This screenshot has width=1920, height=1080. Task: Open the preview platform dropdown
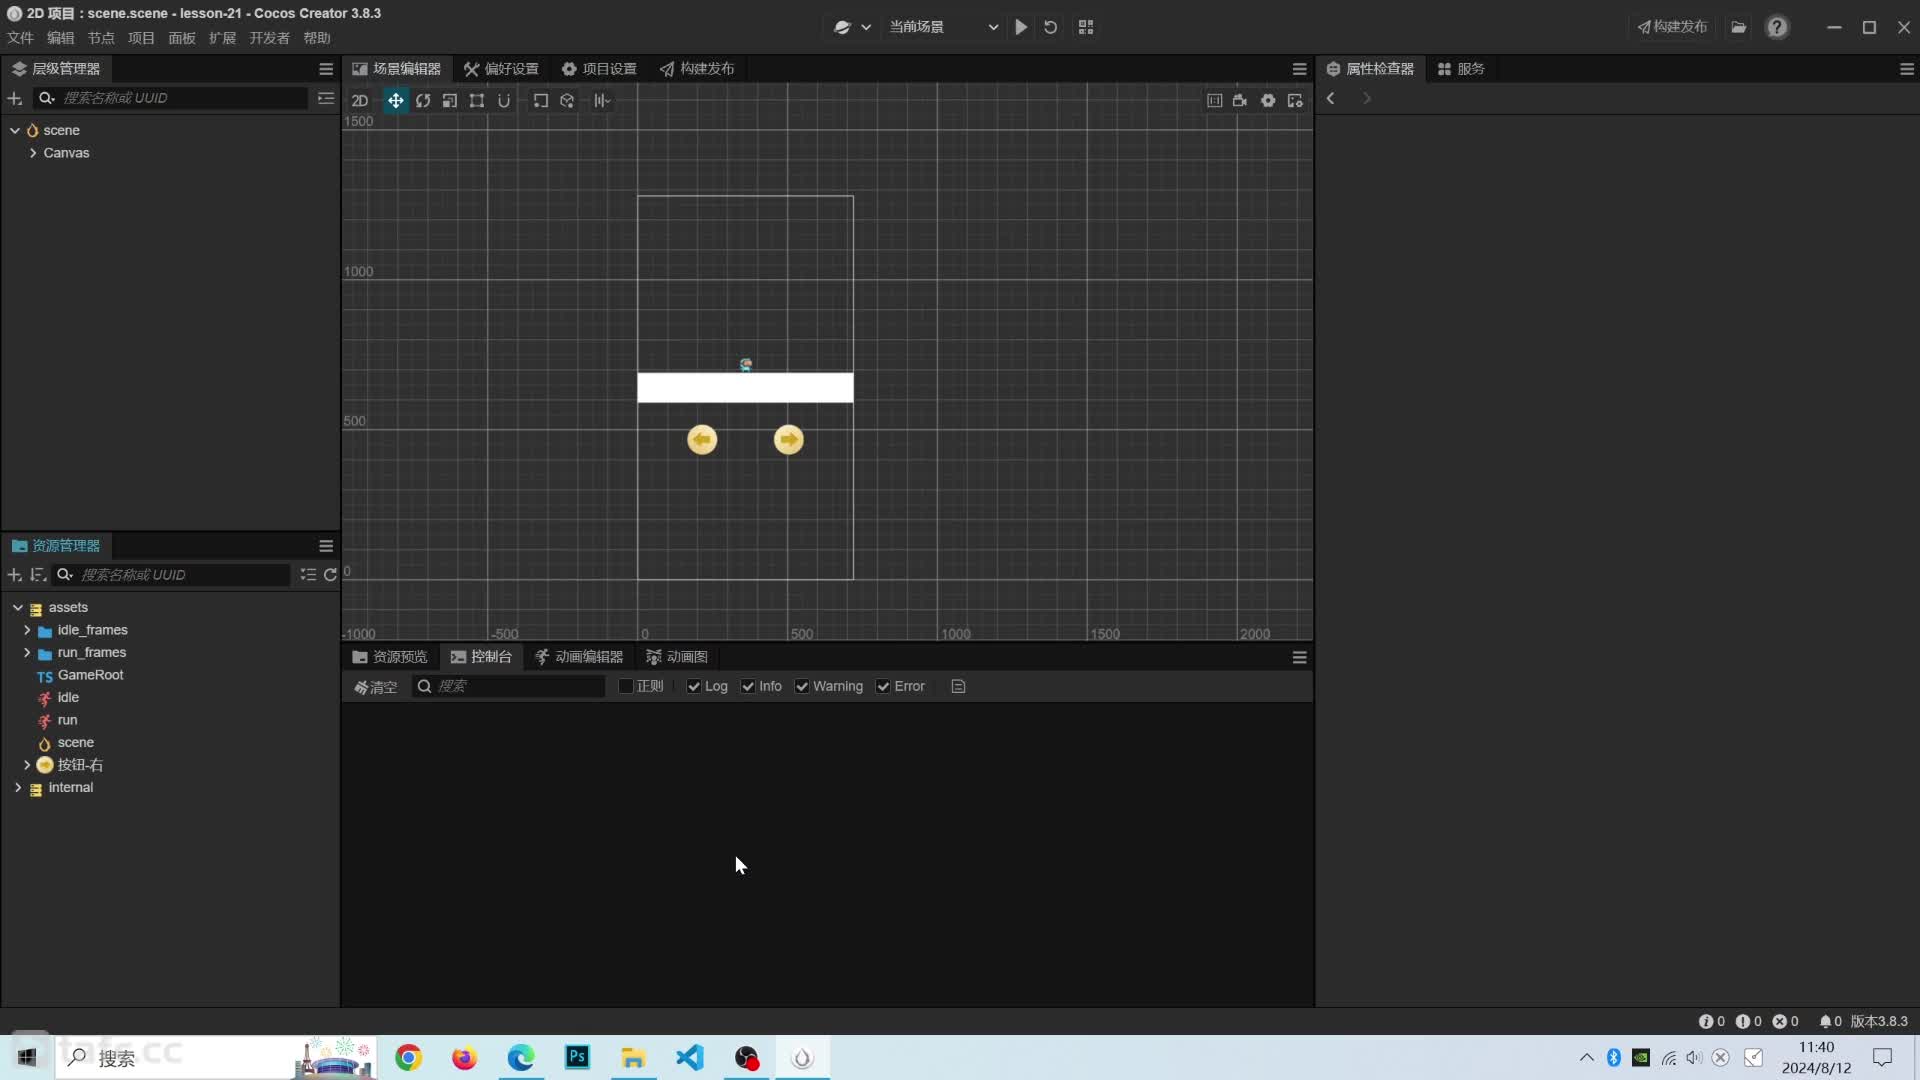[852, 27]
